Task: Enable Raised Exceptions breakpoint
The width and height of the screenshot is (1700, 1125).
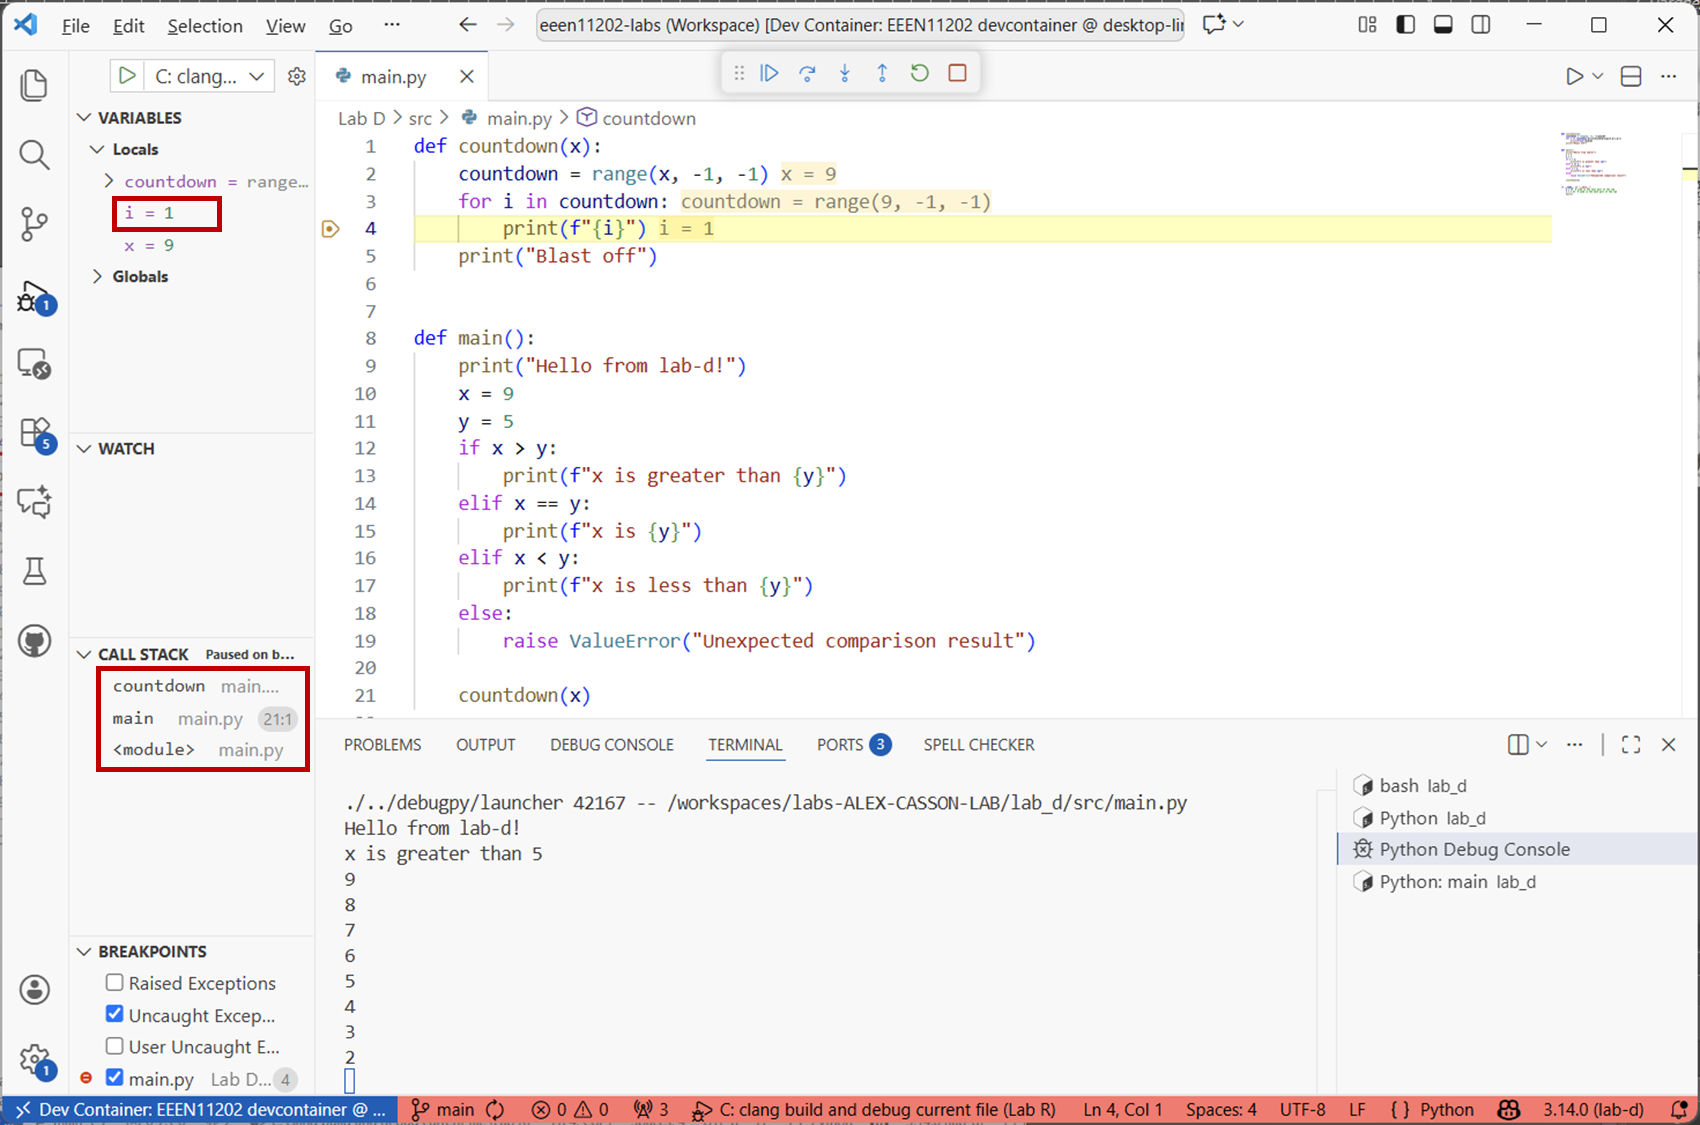Action: (x=115, y=983)
